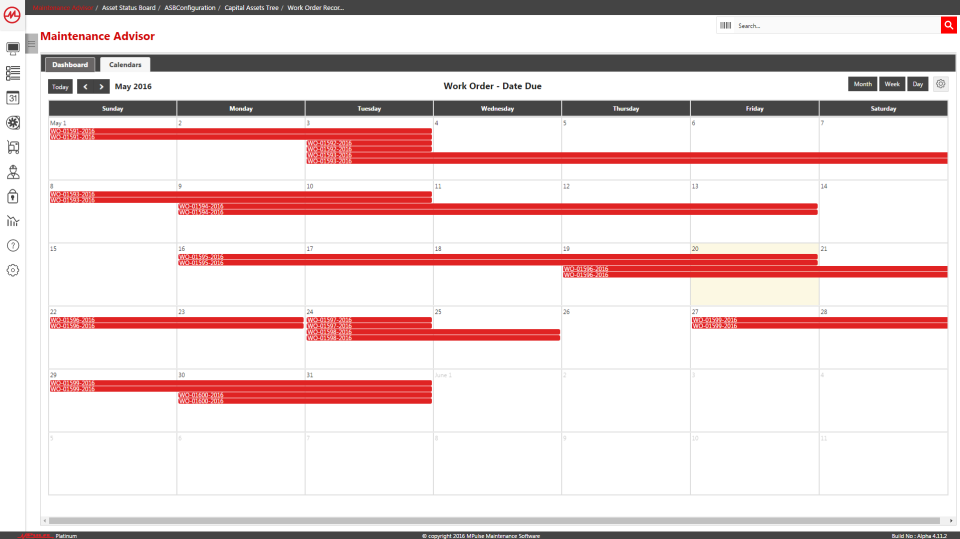Image resolution: width=960 pixels, height=539 pixels.
Task: Open the list records sidebar icon
Action: click(x=13, y=73)
